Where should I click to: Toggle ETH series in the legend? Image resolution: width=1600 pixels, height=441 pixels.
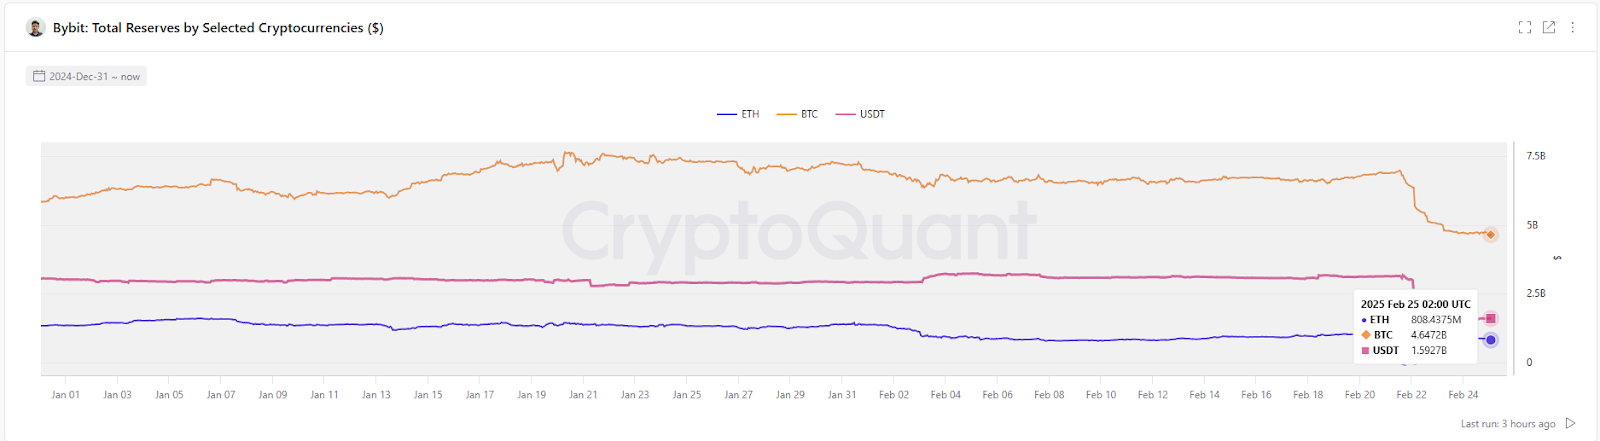(x=739, y=114)
